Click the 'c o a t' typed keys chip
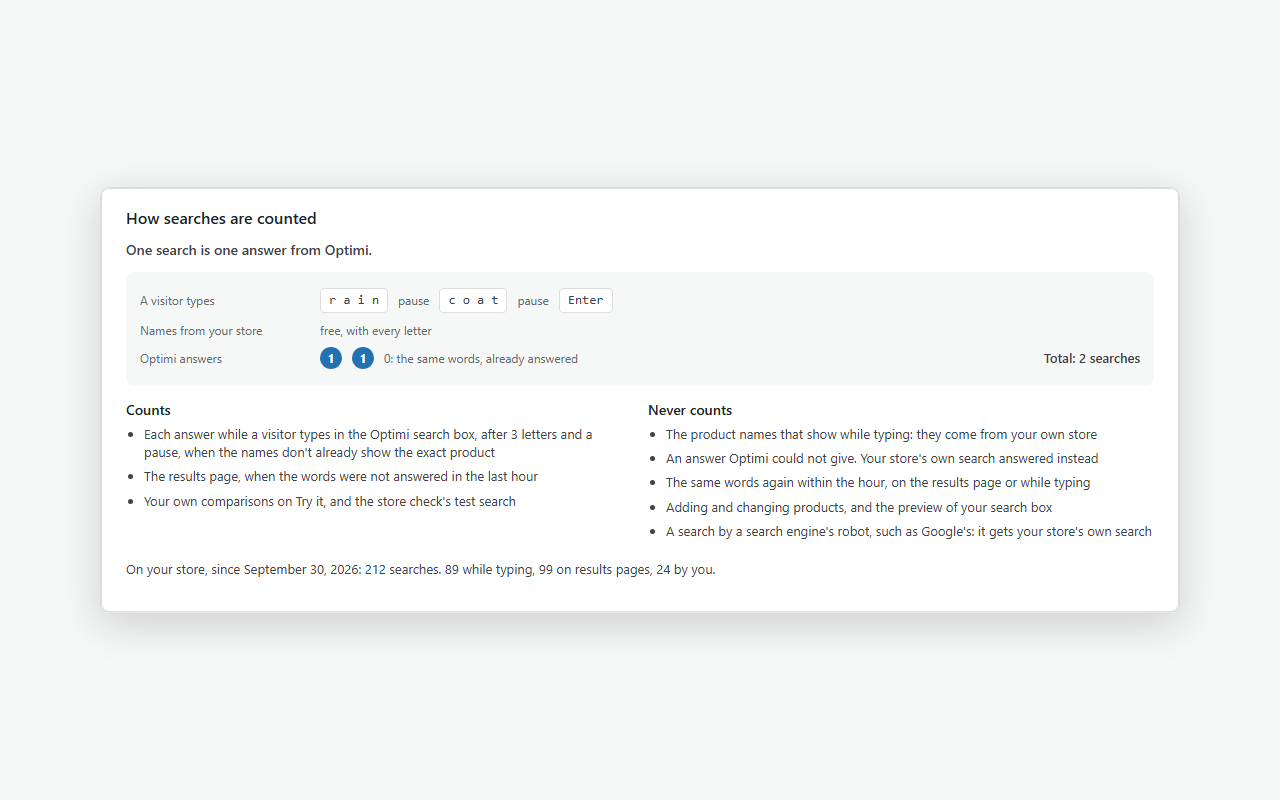The width and height of the screenshot is (1280, 800). 473,300
